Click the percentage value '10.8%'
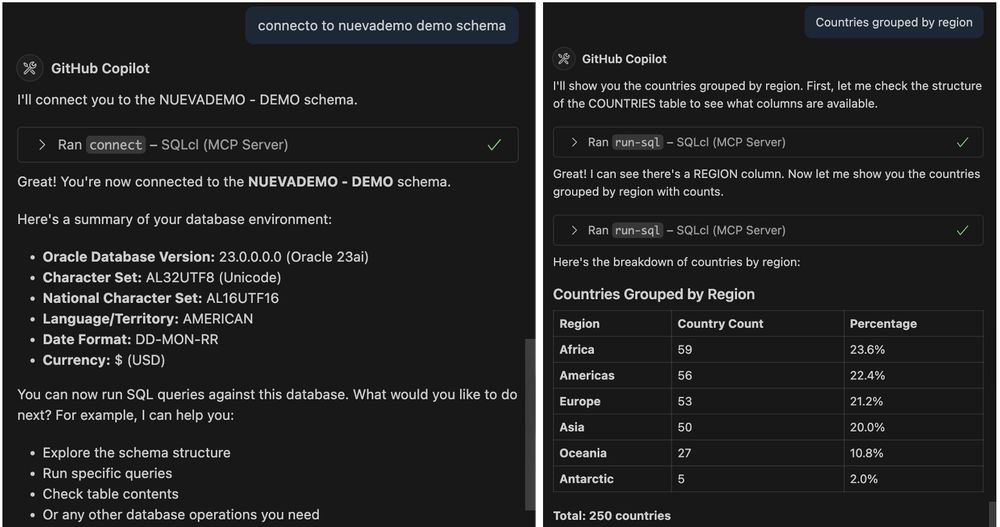 click(866, 453)
